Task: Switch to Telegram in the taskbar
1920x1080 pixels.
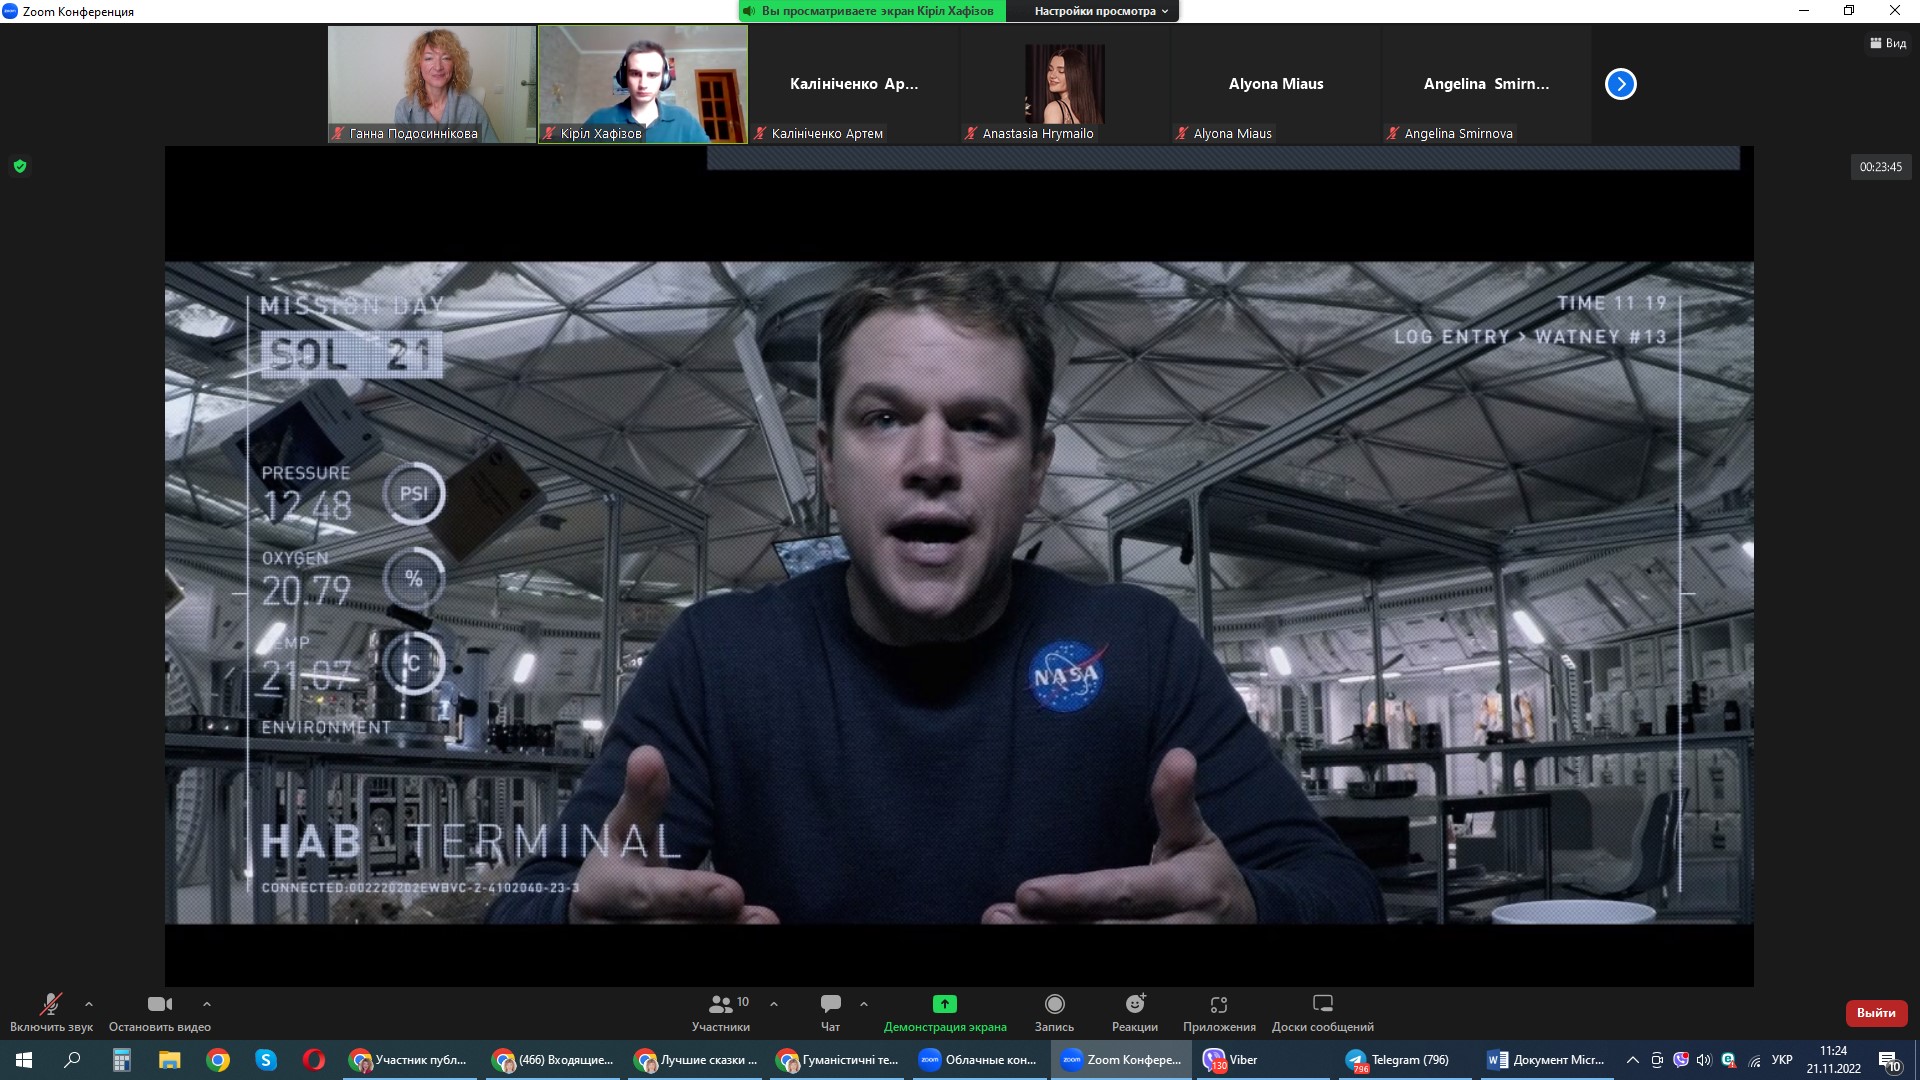Action: click(1400, 1060)
